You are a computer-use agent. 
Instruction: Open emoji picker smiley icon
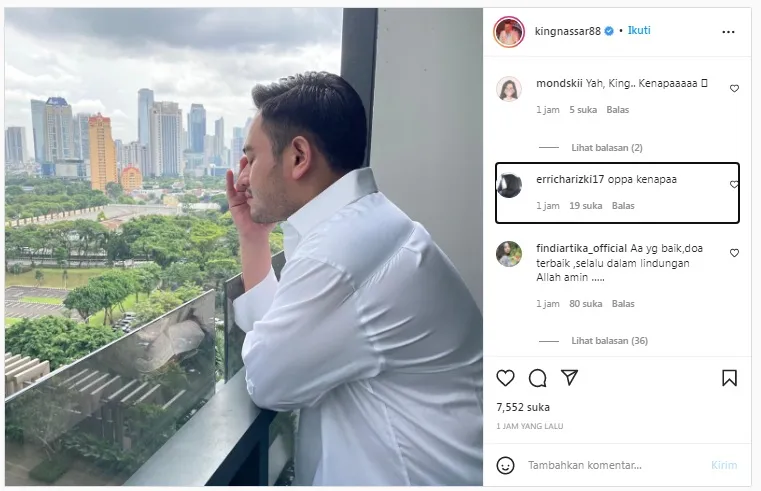505,465
